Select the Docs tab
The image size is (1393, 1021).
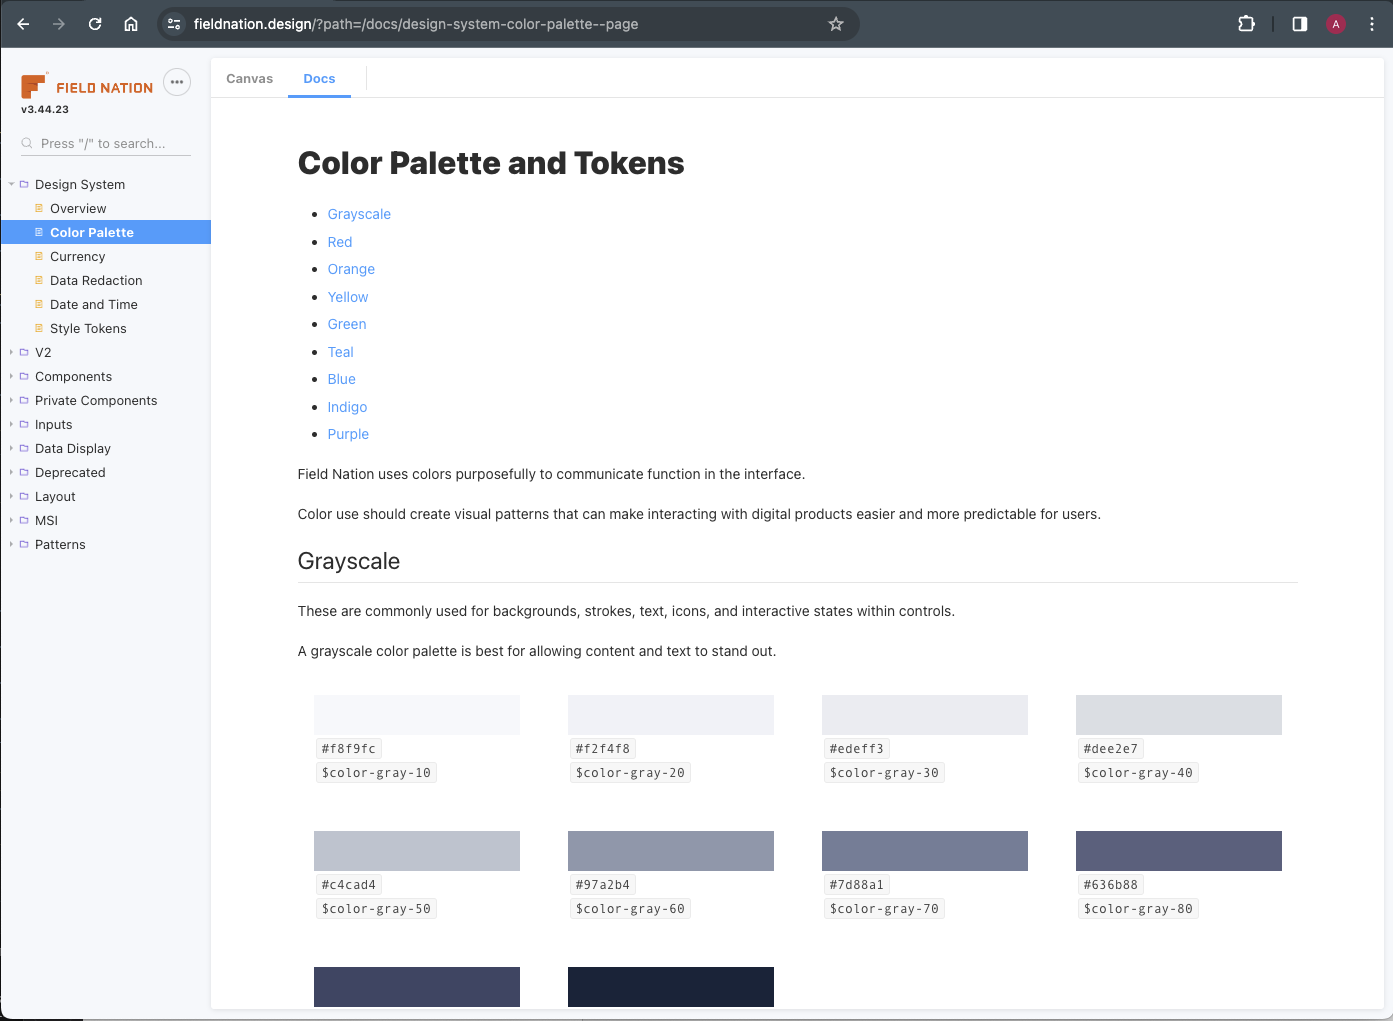[x=319, y=78]
